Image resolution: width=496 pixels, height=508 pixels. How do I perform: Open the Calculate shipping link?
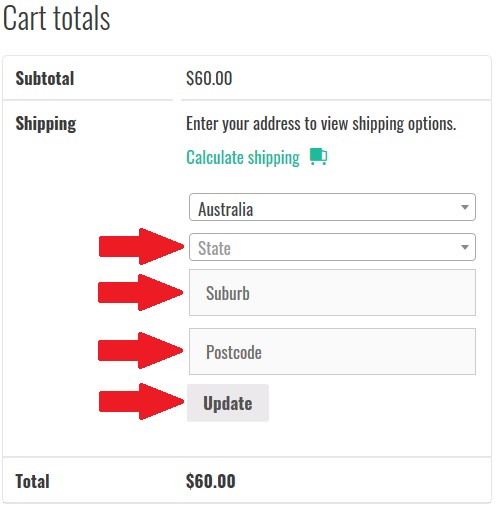[243, 157]
